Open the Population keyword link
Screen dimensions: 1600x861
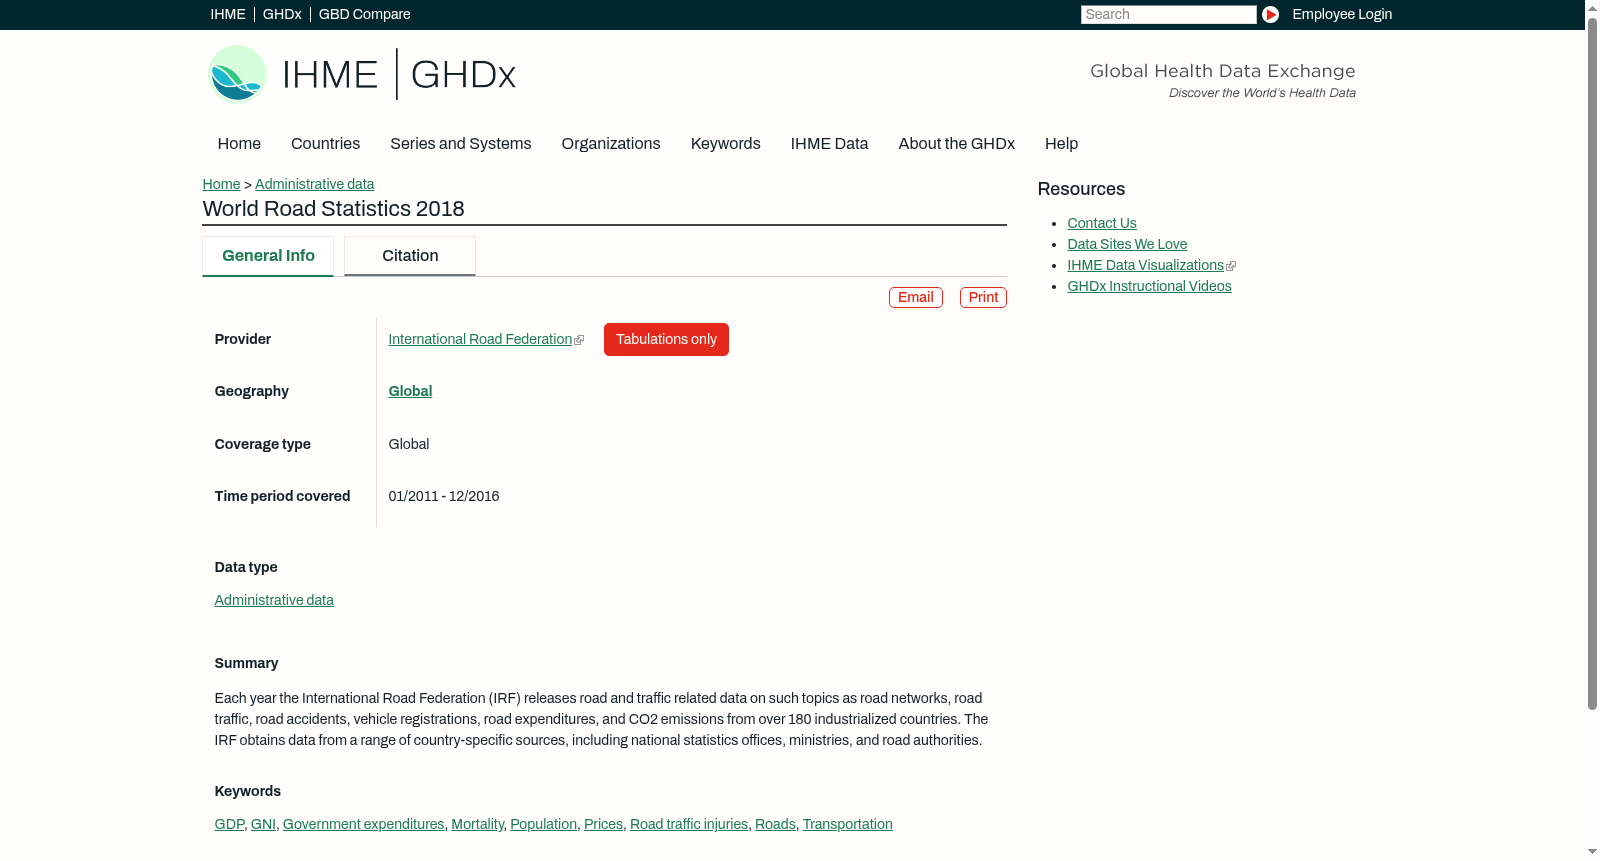(x=543, y=825)
